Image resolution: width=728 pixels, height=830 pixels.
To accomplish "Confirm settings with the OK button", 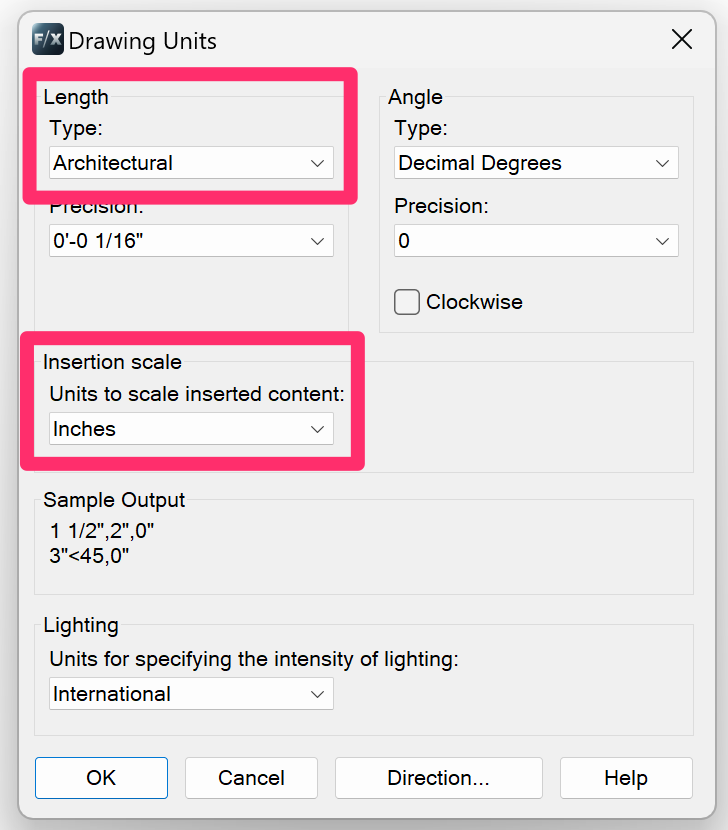I will (x=101, y=778).
